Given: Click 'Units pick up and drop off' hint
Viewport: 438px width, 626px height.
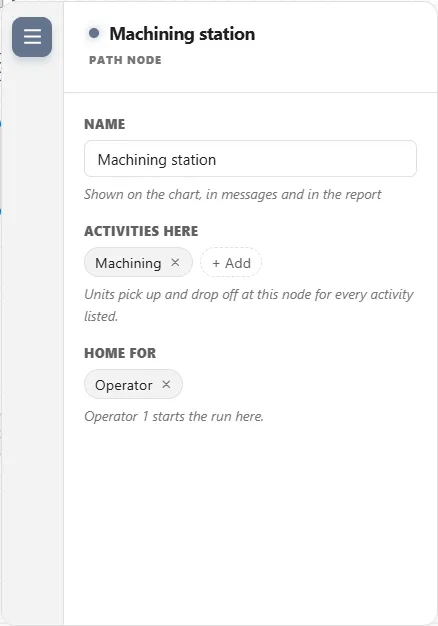Looking at the screenshot, I should click(x=249, y=305).
